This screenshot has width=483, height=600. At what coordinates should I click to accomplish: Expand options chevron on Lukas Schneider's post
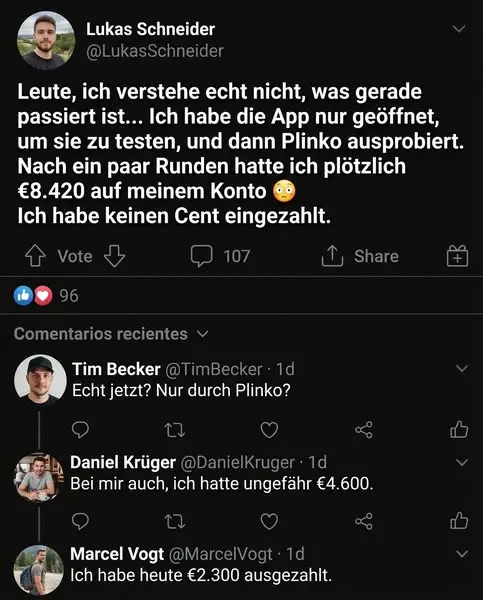459,29
